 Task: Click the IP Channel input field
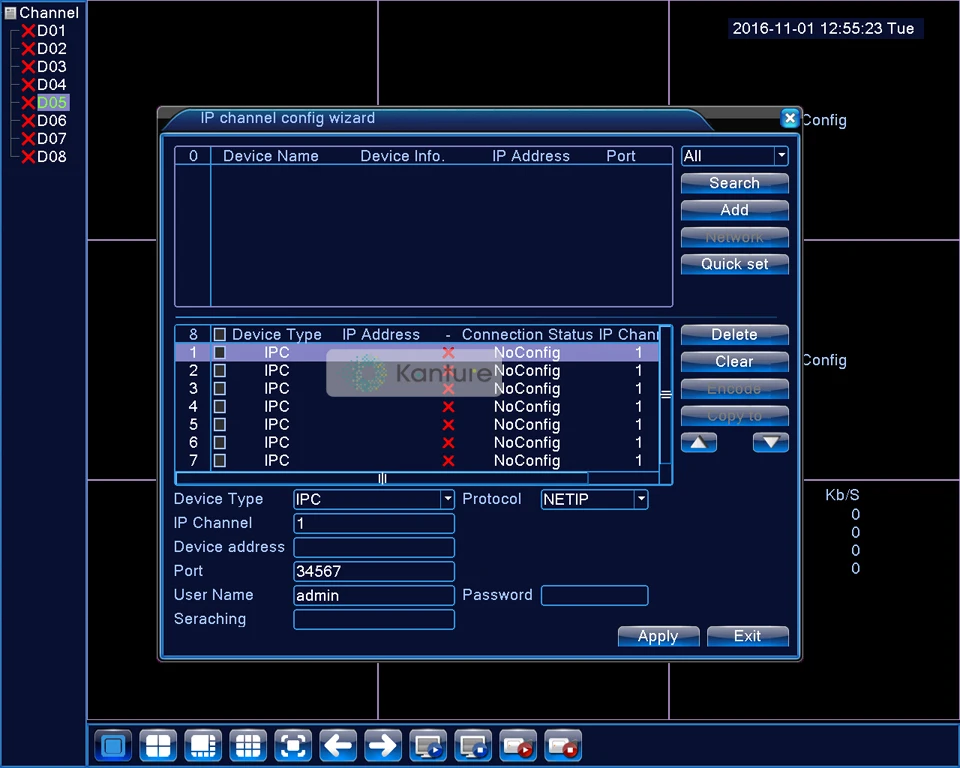point(373,523)
